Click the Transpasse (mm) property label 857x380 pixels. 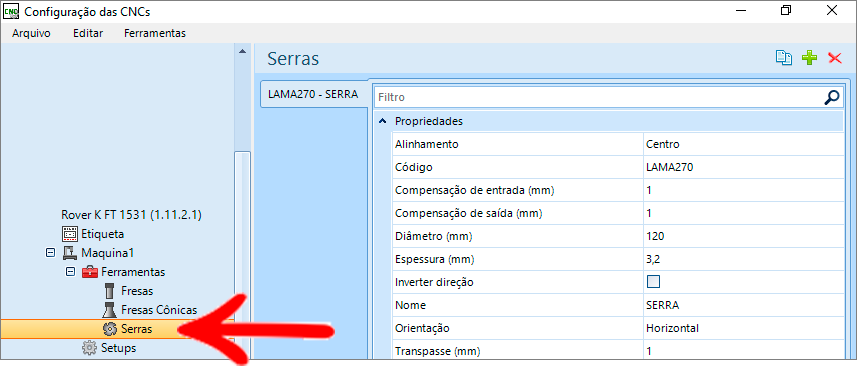coord(439,350)
